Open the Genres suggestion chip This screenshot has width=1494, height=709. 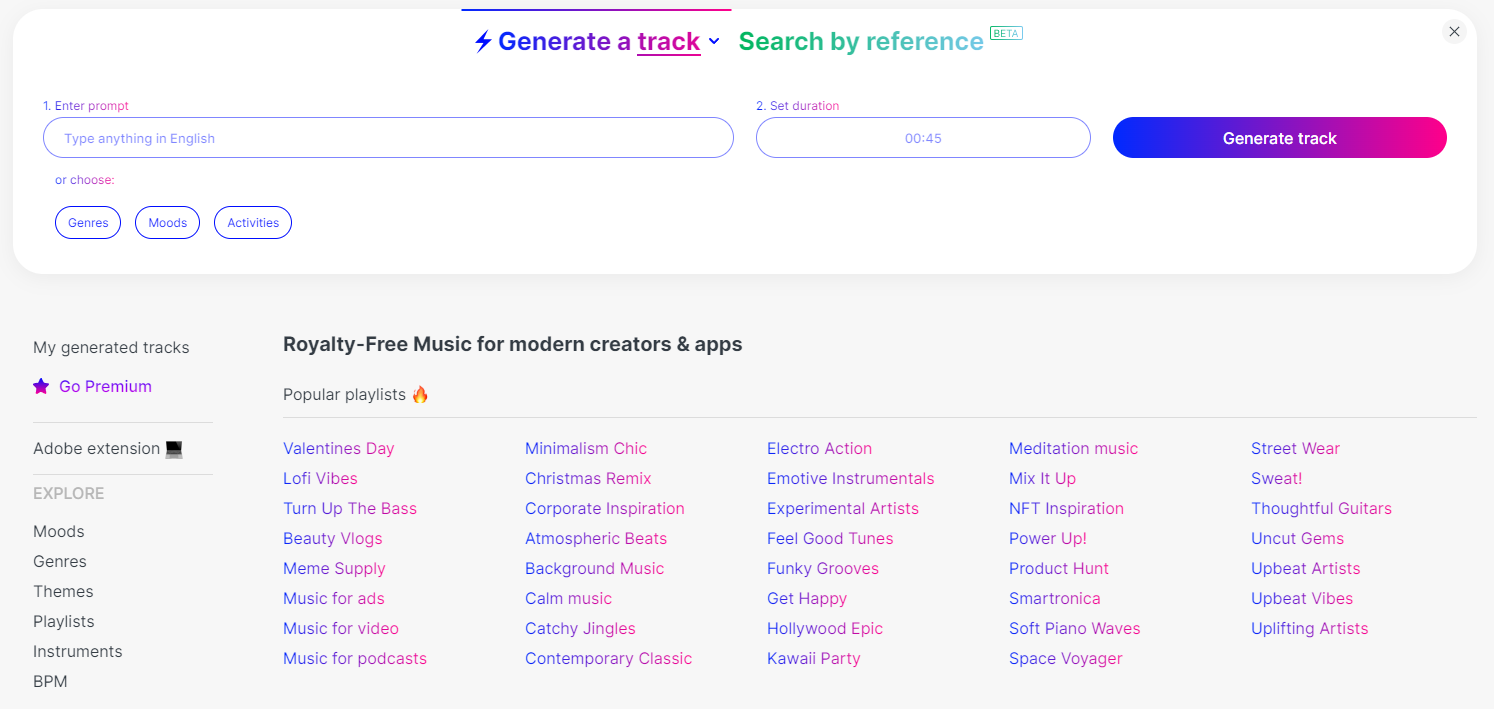(87, 222)
